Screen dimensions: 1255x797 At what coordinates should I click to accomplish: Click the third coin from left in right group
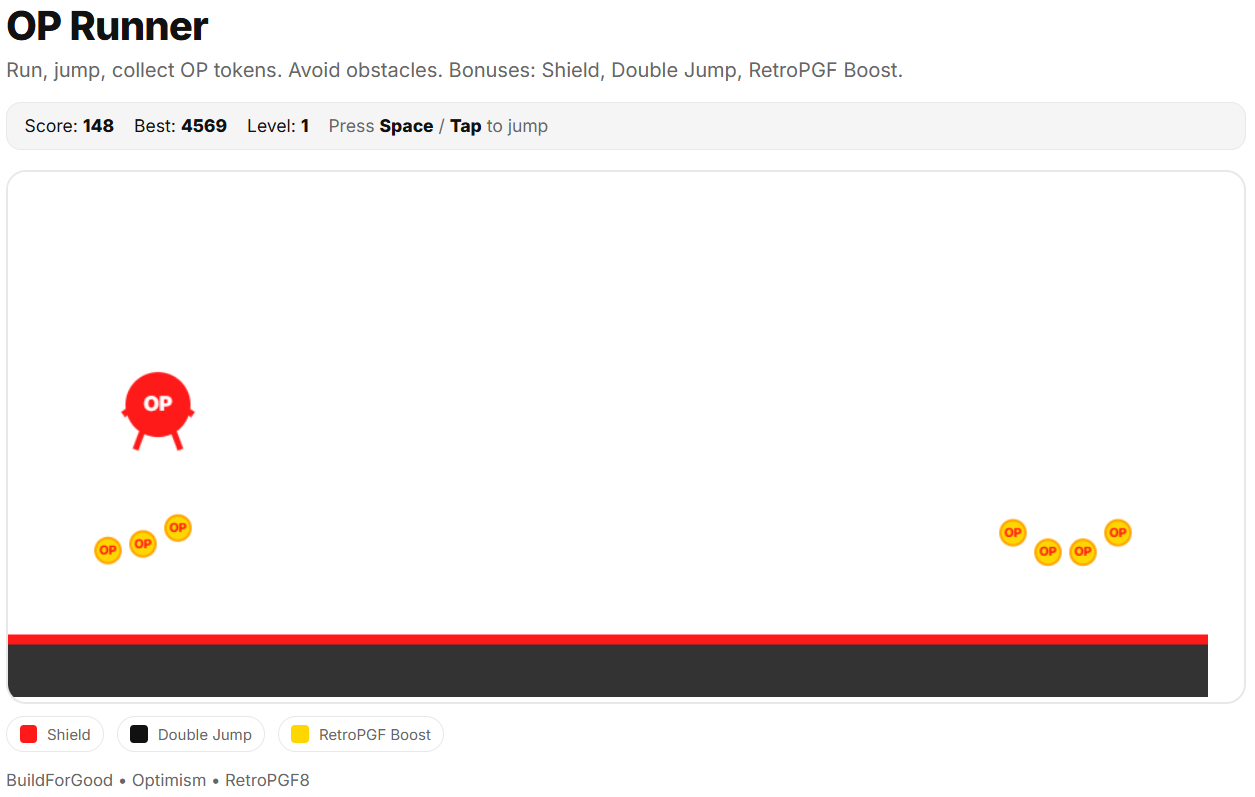click(x=1083, y=552)
